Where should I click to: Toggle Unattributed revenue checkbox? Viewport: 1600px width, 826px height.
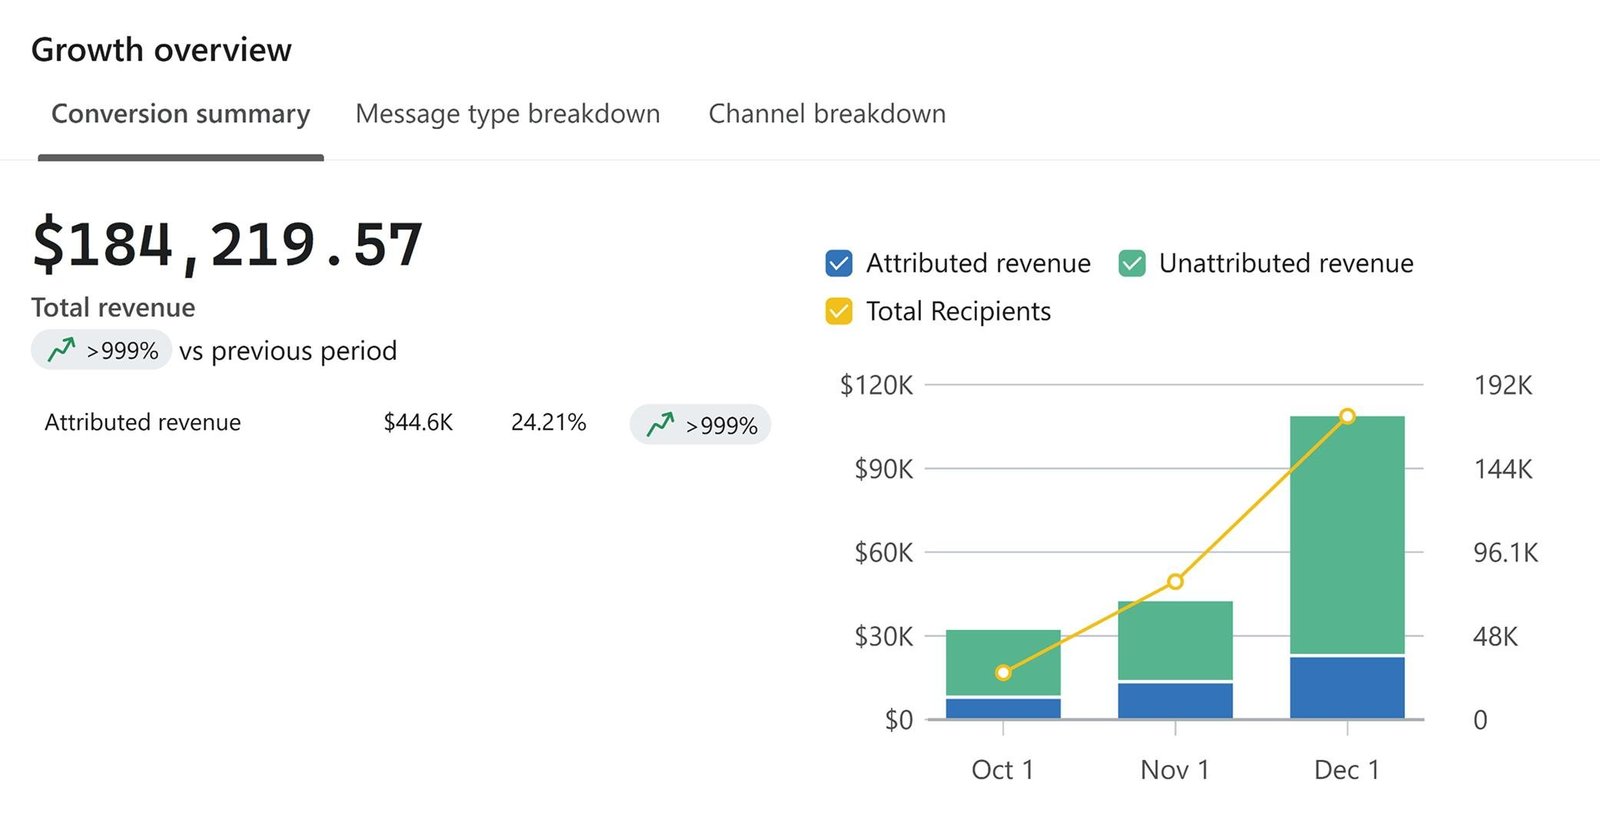click(1132, 264)
